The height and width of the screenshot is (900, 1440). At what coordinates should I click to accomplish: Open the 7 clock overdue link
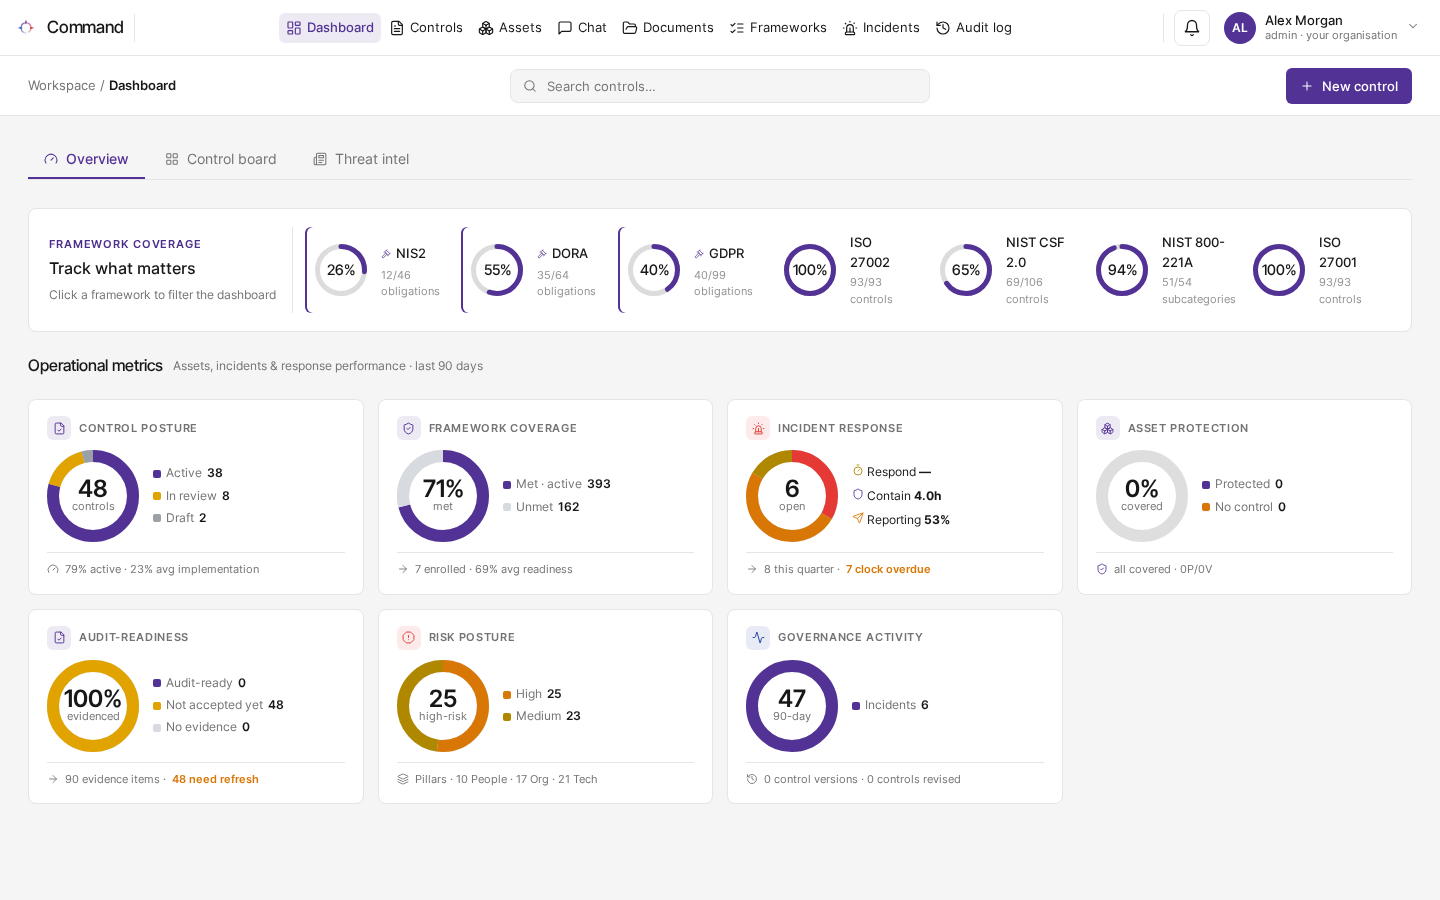coord(888,569)
